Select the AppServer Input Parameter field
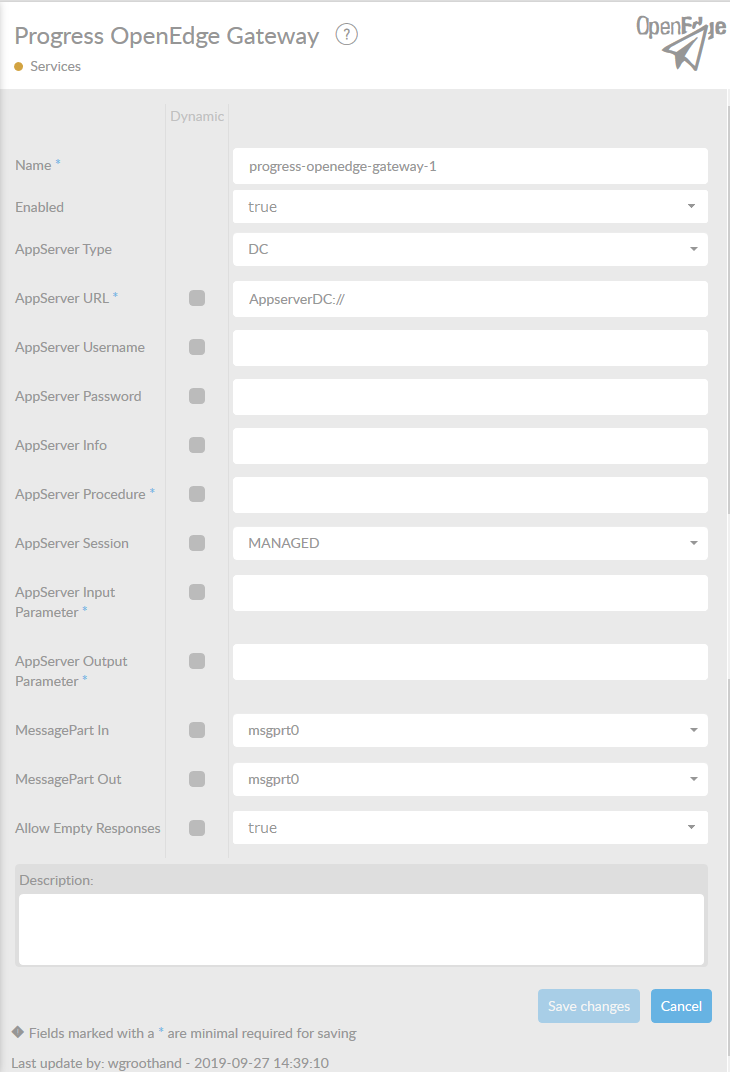Image resolution: width=730 pixels, height=1072 pixels. coord(470,592)
